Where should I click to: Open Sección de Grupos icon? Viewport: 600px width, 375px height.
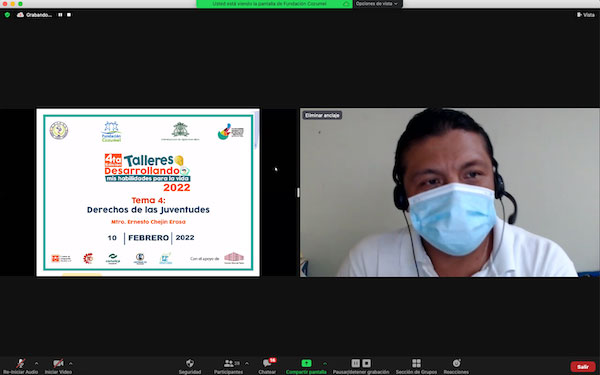pos(416,363)
